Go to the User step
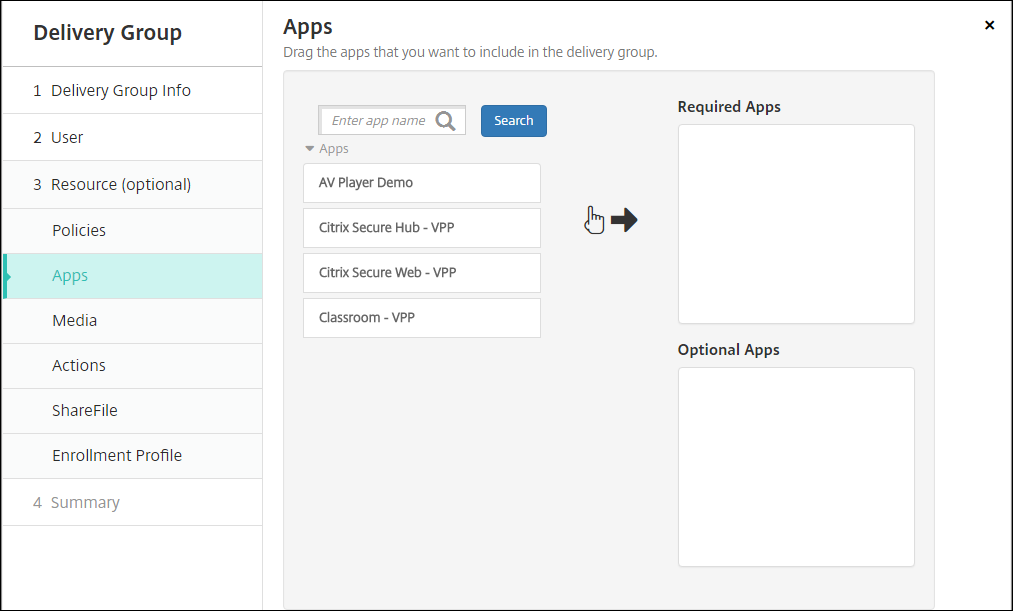The height and width of the screenshot is (611, 1013). click(x=67, y=137)
